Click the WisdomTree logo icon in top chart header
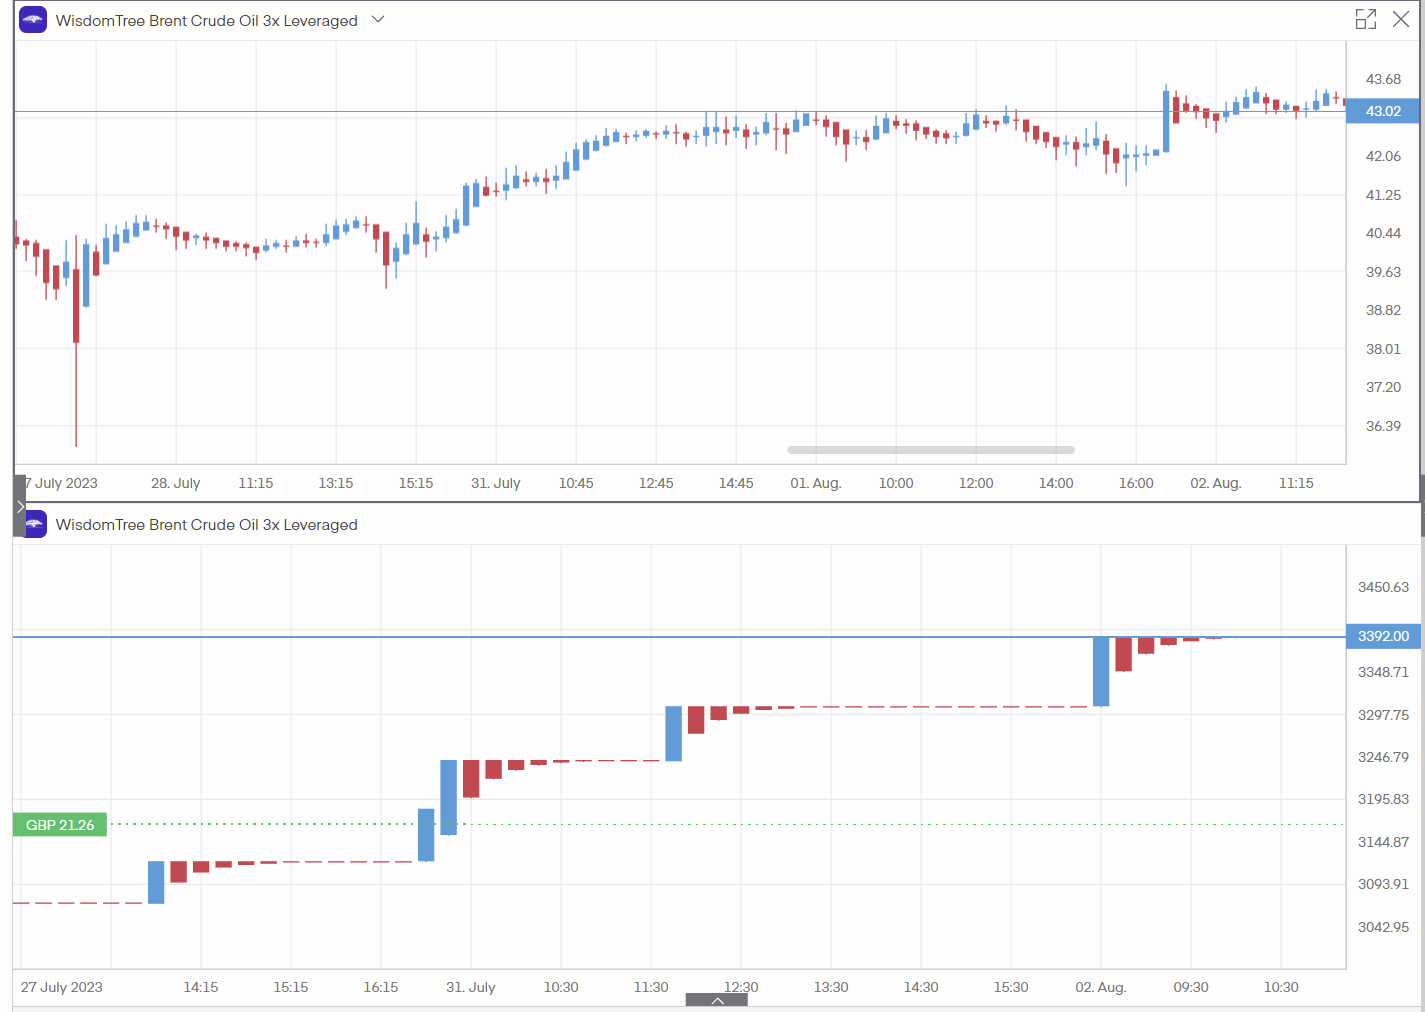The width and height of the screenshot is (1425, 1012). 33,20
